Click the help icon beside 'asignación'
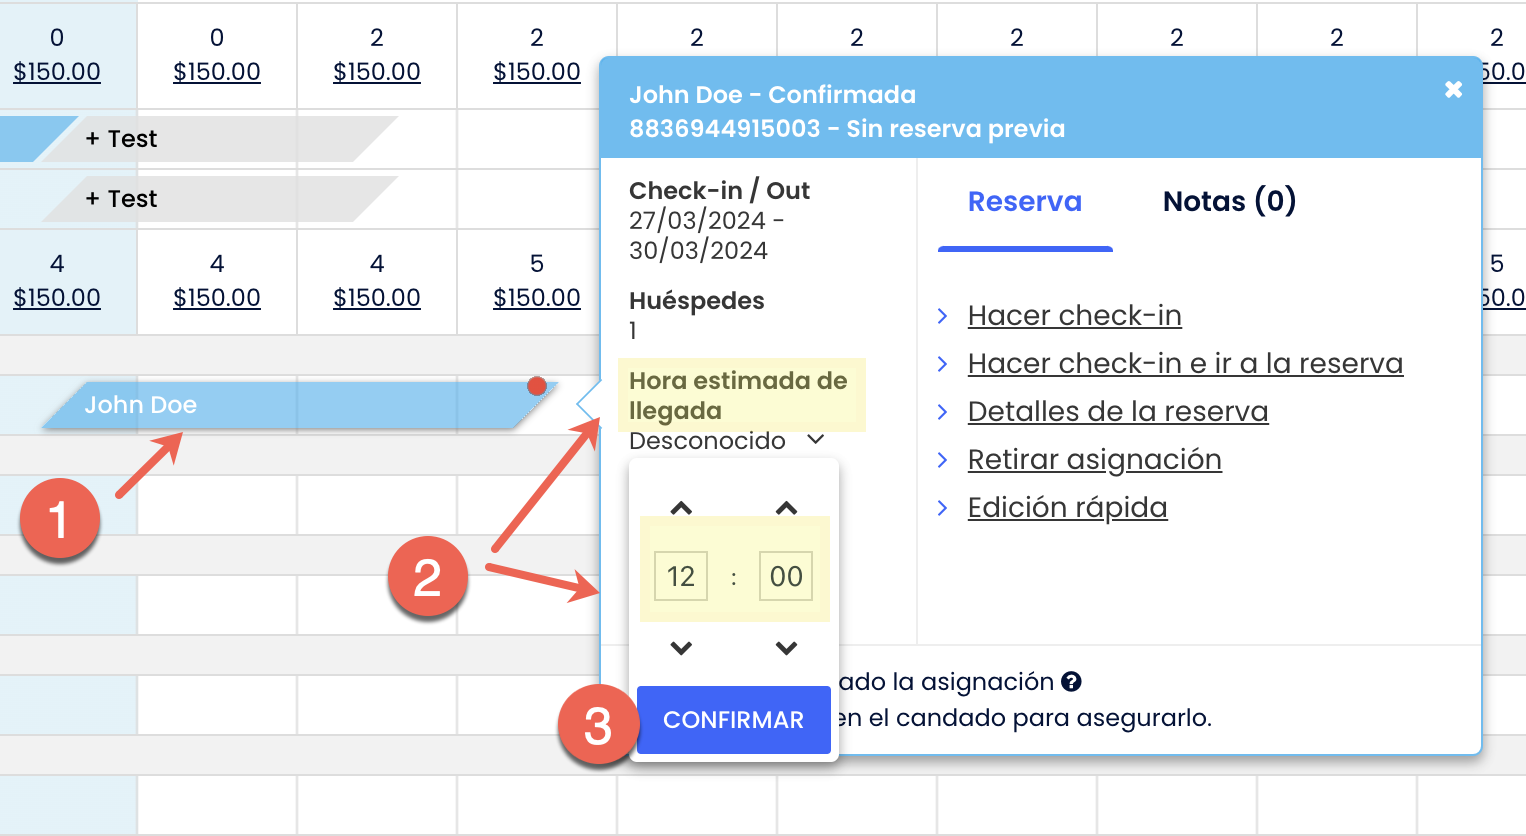 pos(1071,682)
